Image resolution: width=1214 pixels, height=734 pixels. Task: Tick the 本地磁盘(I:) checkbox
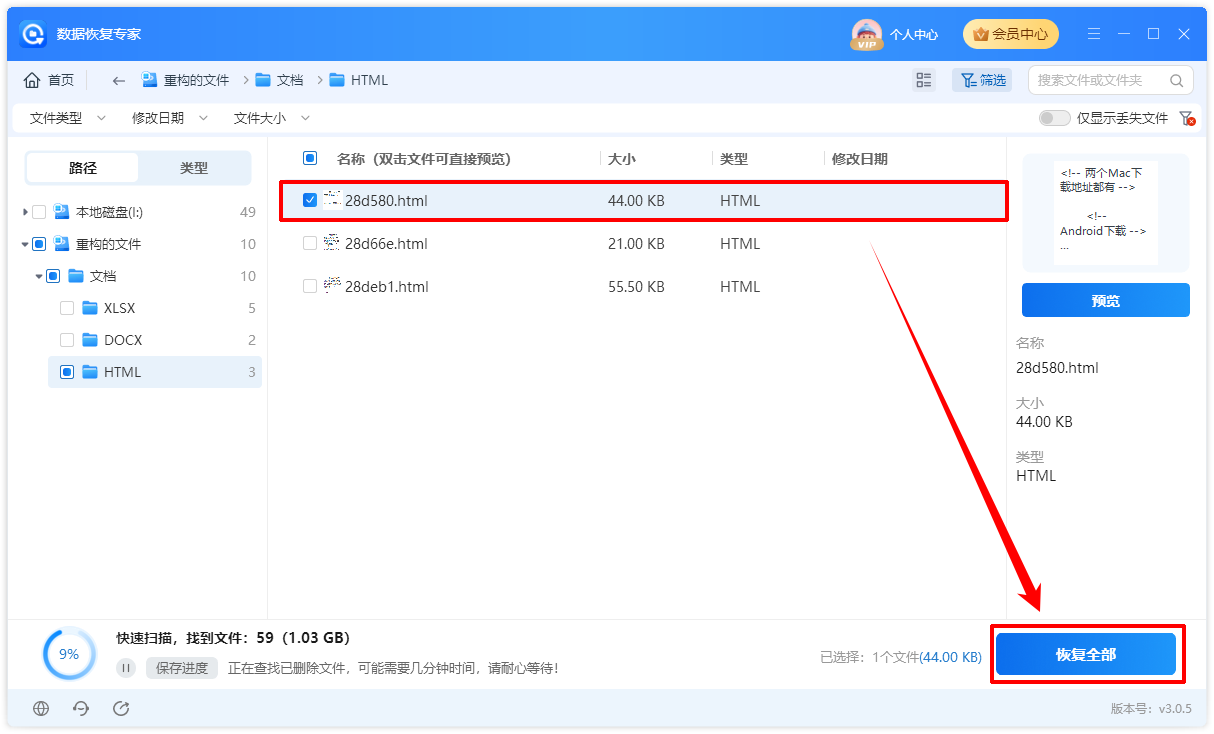(39, 212)
